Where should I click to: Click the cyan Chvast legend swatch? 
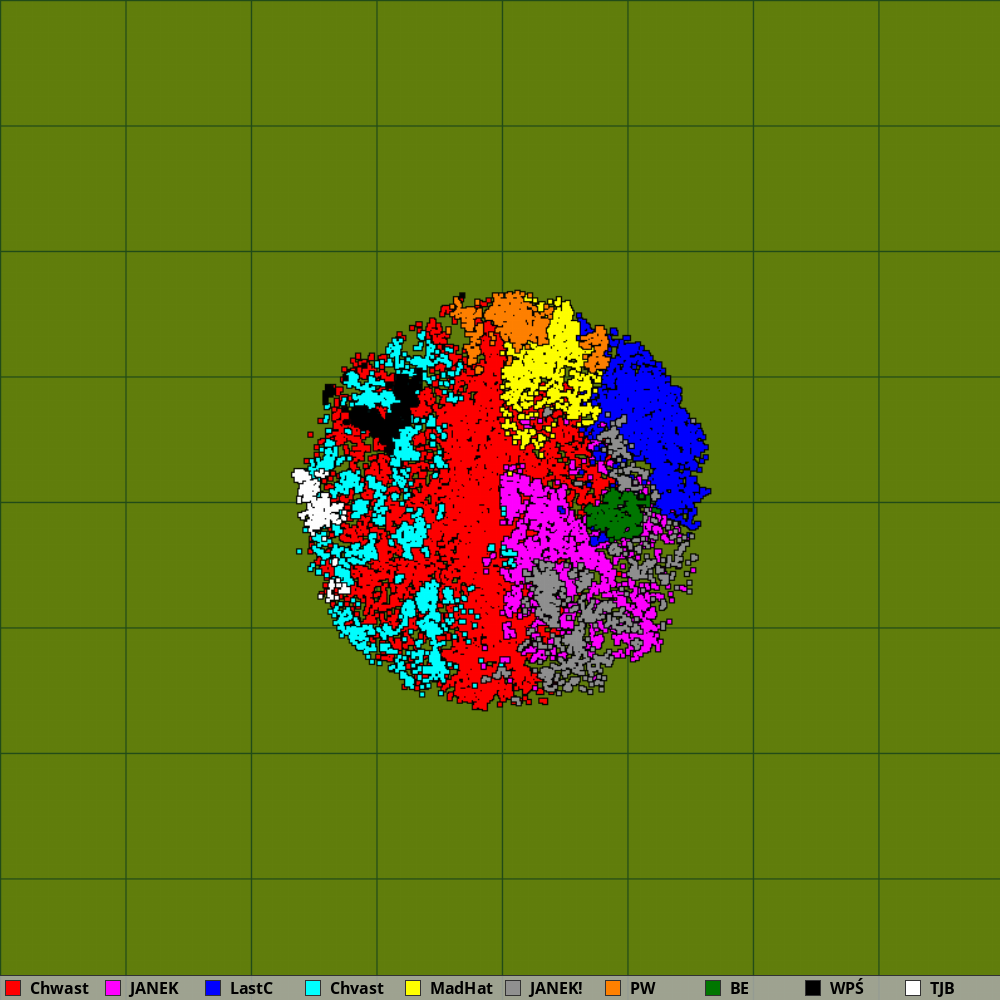(313, 988)
